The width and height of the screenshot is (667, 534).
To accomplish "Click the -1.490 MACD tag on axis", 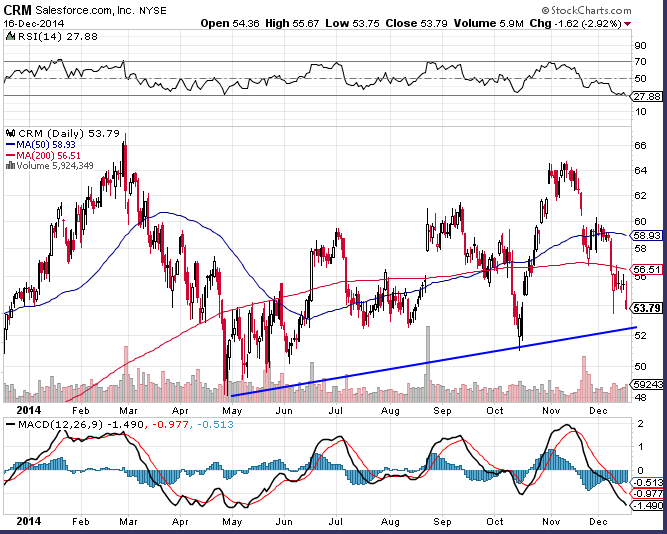I will (x=648, y=506).
